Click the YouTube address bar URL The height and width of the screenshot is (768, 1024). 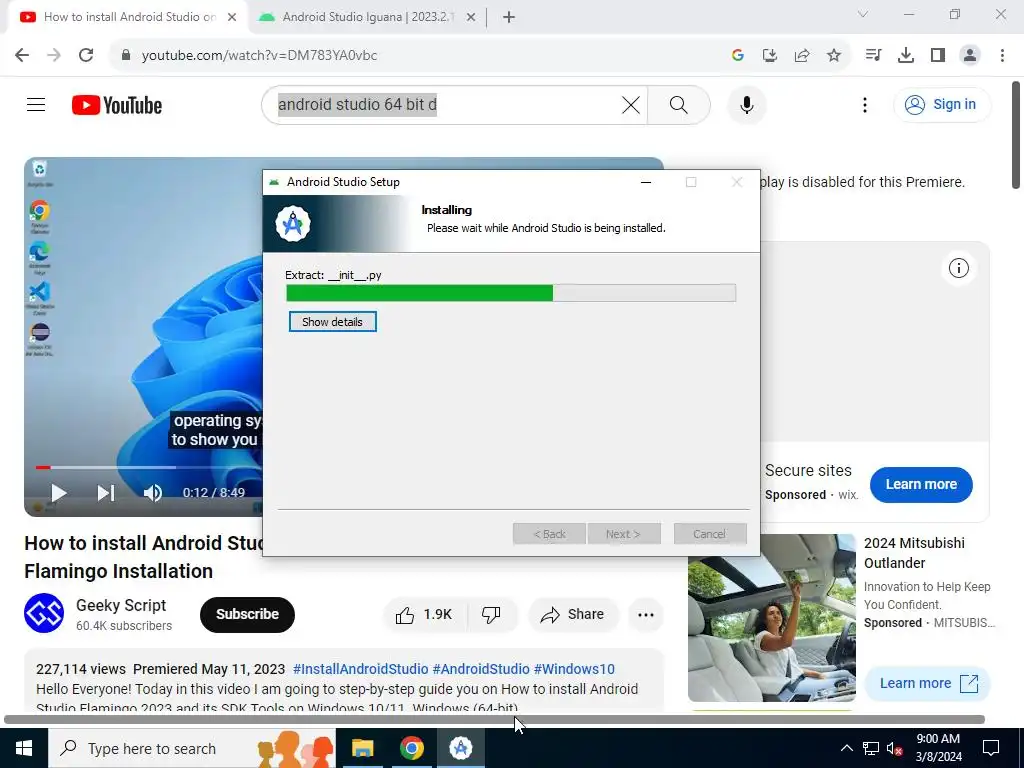coord(259,55)
